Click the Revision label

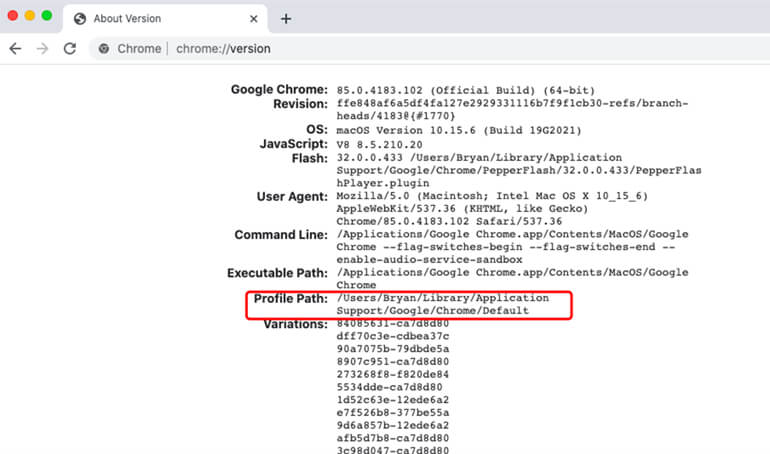pos(300,104)
